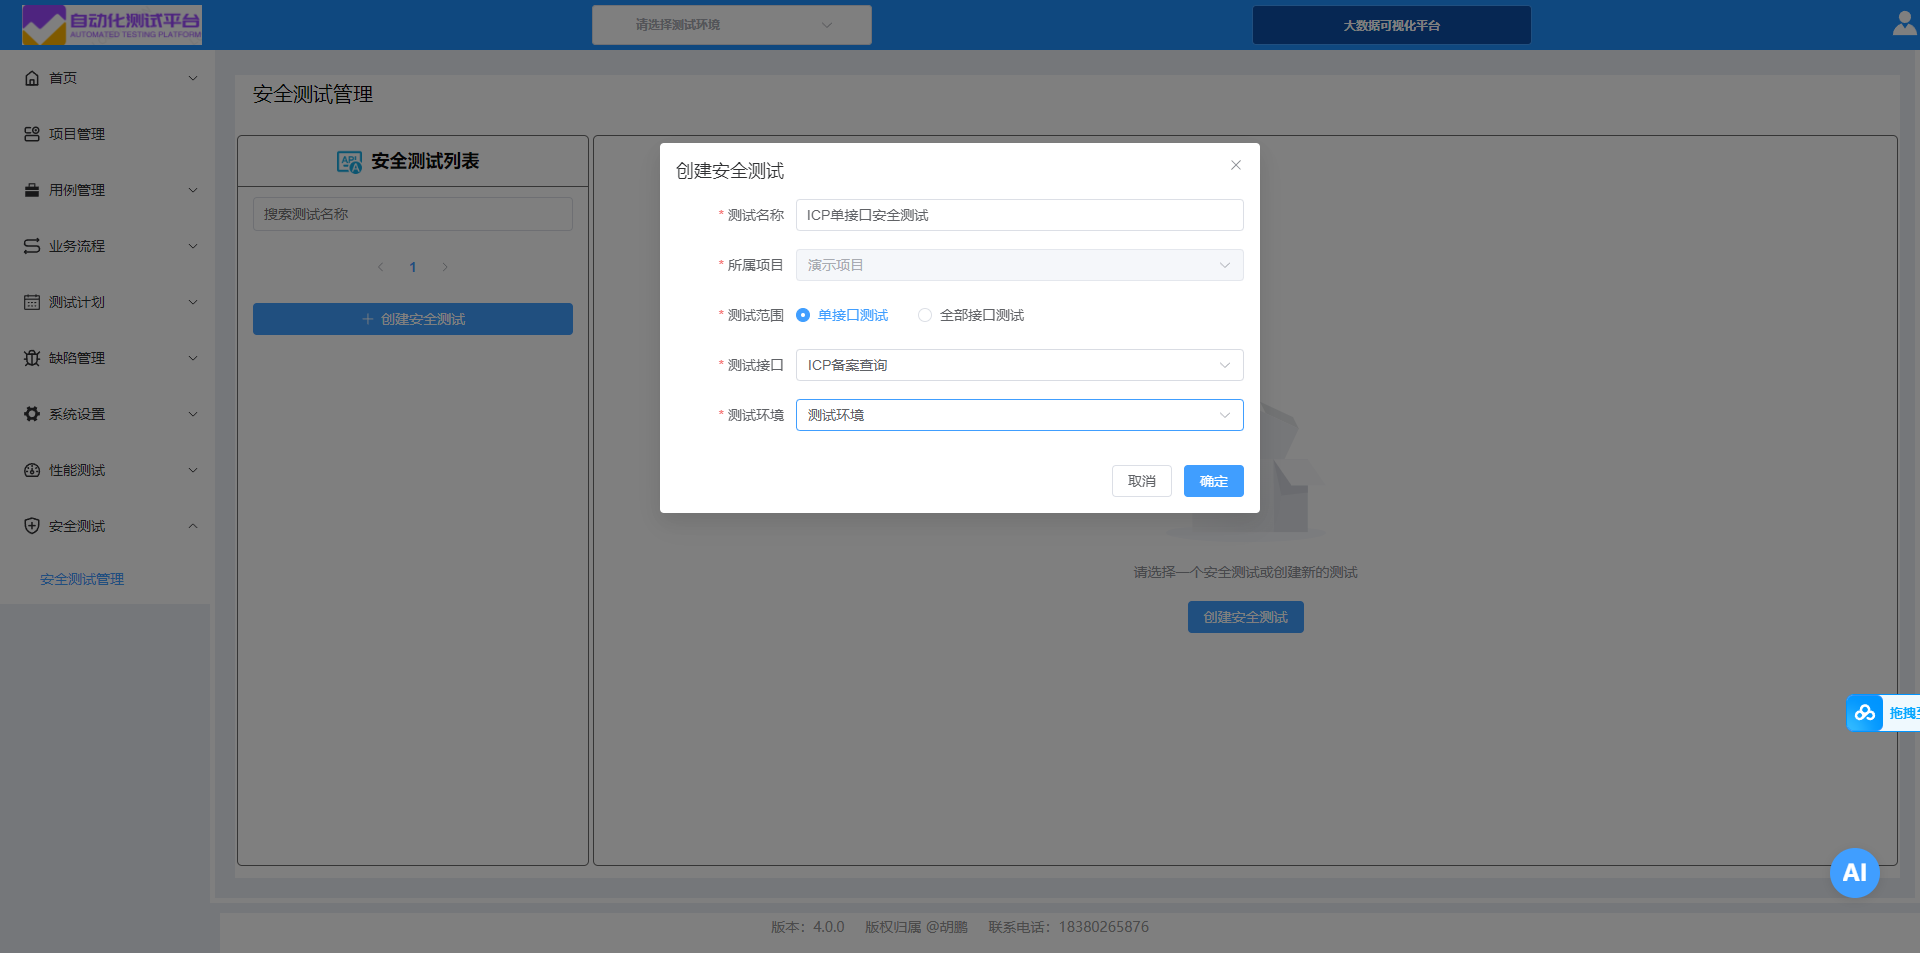The width and height of the screenshot is (1920, 953).
Task: Click the 测试名称 input field
Action: 1019,215
